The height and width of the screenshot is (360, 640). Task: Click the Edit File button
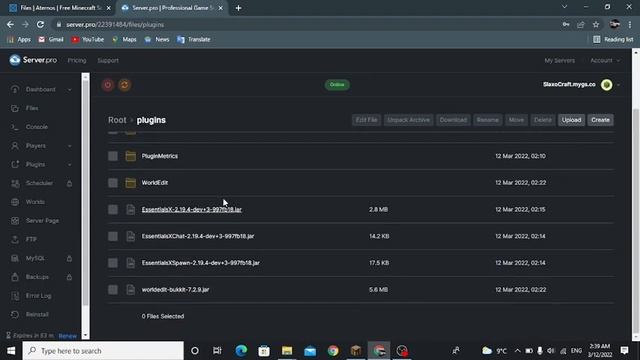366,120
